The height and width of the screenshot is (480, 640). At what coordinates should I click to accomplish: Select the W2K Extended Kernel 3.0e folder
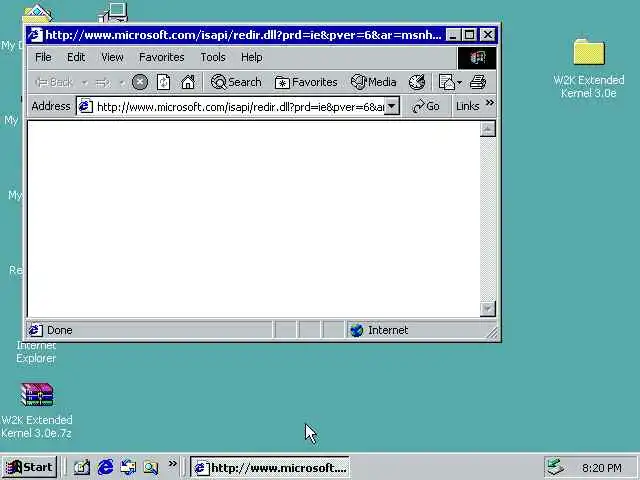589,68
